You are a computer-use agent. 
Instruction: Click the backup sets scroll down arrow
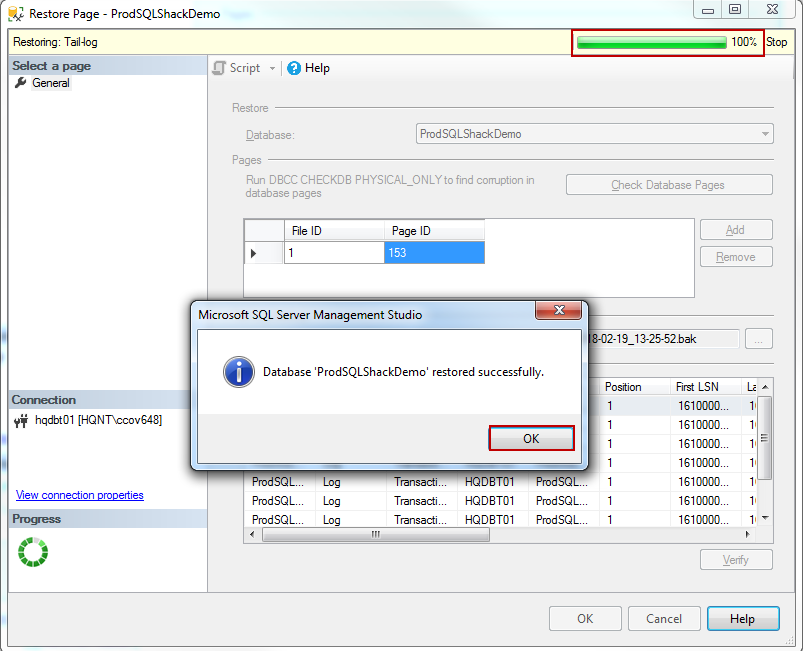pos(765,518)
